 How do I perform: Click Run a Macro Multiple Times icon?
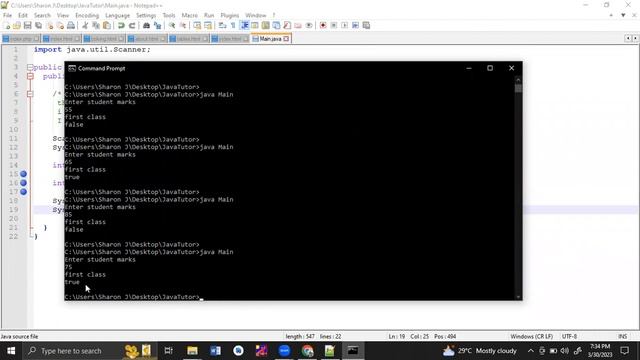tap(356, 25)
